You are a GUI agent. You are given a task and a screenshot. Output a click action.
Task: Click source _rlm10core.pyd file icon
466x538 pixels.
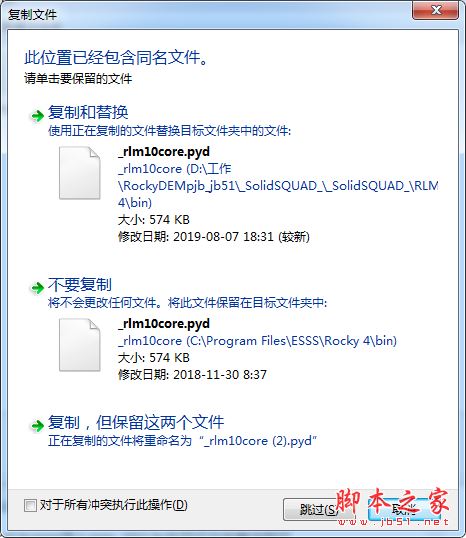(80, 173)
